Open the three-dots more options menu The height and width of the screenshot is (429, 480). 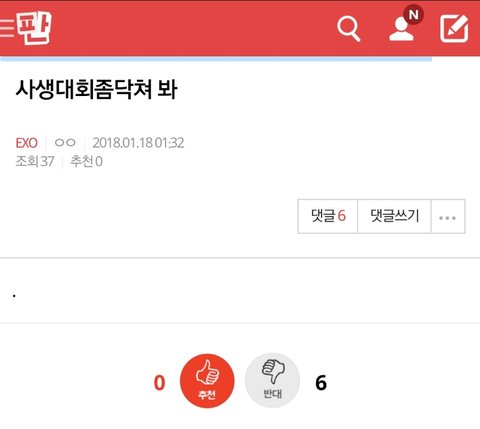[x=448, y=216]
